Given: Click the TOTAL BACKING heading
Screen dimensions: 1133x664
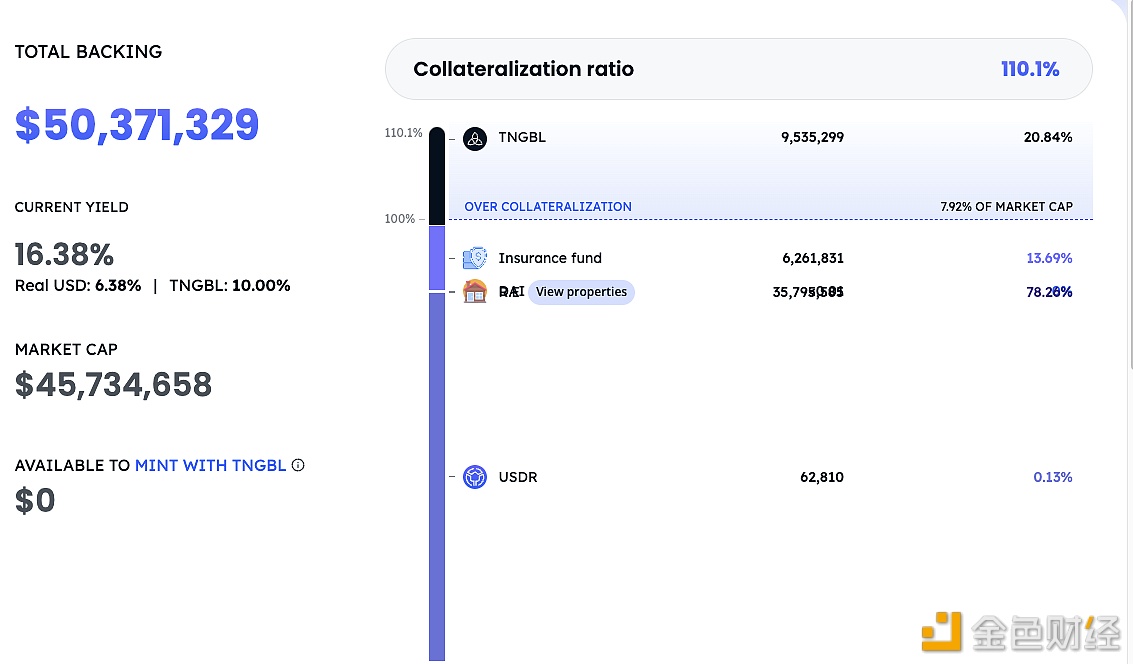Looking at the screenshot, I should (x=88, y=52).
